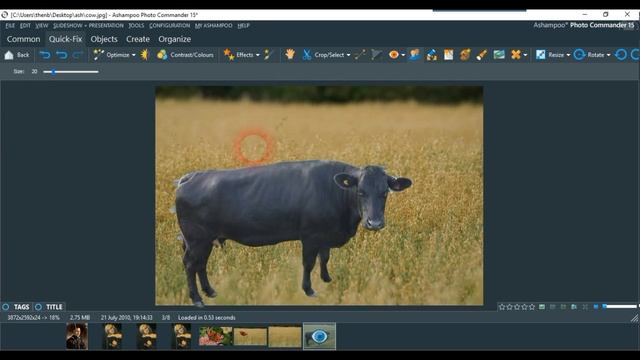Click the flashlight tool icon

coord(482,55)
